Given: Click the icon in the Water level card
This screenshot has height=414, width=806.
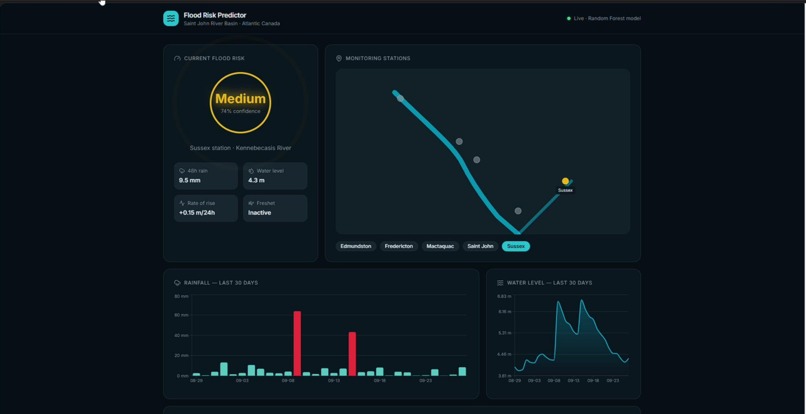Looking at the screenshot, I should pos(251,171).
